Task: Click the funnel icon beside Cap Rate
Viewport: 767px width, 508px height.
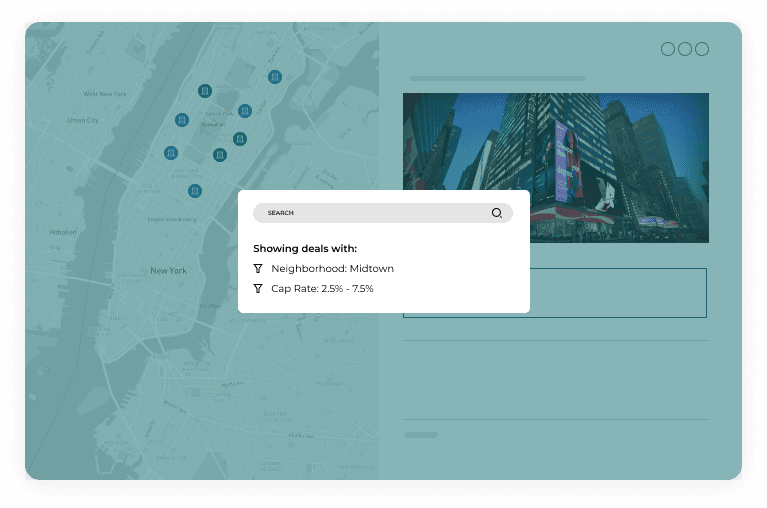Action: (258, 289)
